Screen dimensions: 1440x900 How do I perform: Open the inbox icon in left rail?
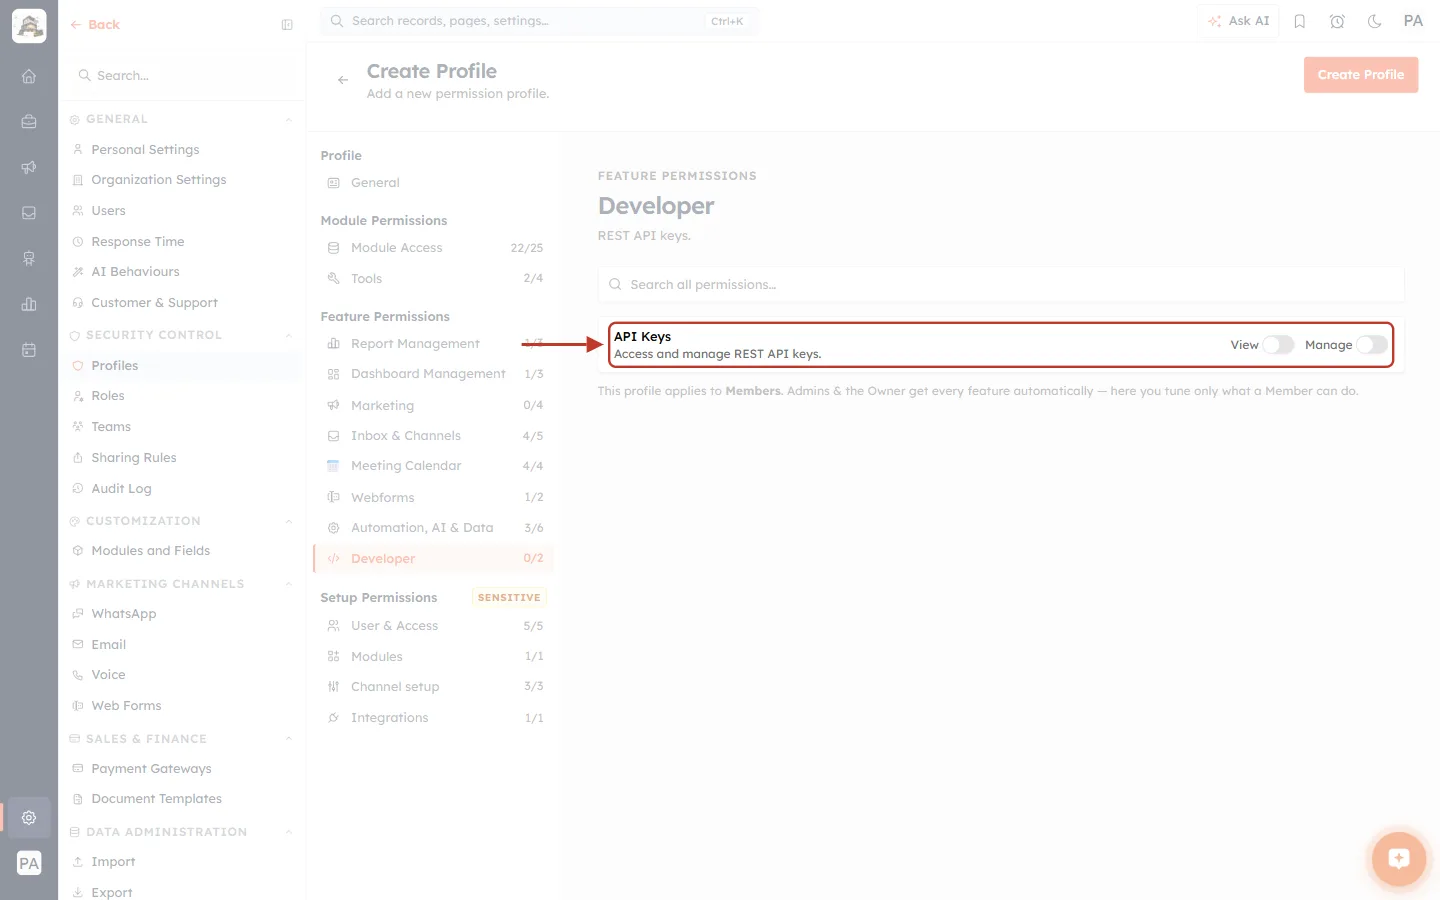[29, 213]
